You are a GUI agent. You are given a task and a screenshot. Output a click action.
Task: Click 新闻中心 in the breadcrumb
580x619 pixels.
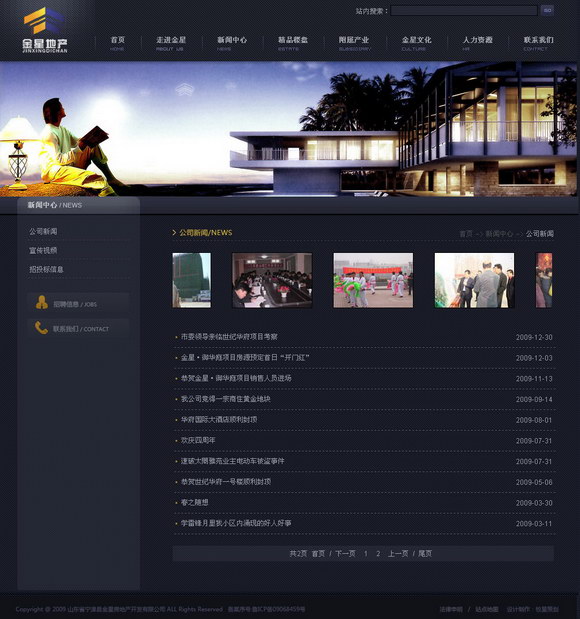click(x=499, y=234)
